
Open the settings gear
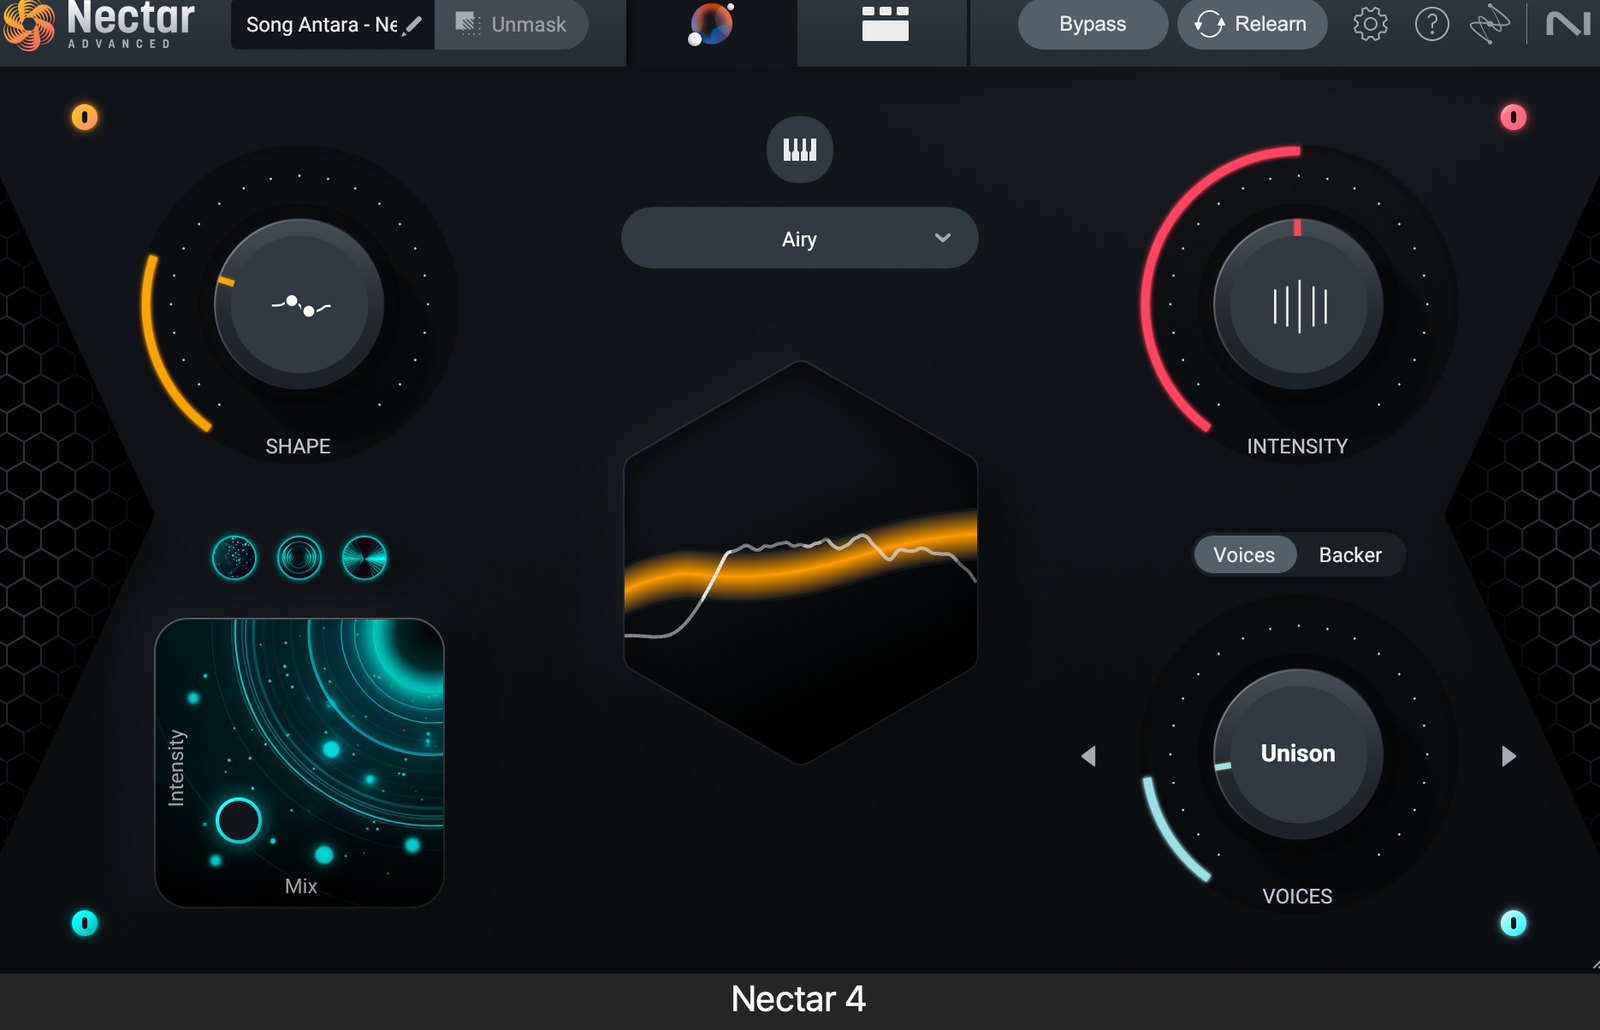(1370, 24)
